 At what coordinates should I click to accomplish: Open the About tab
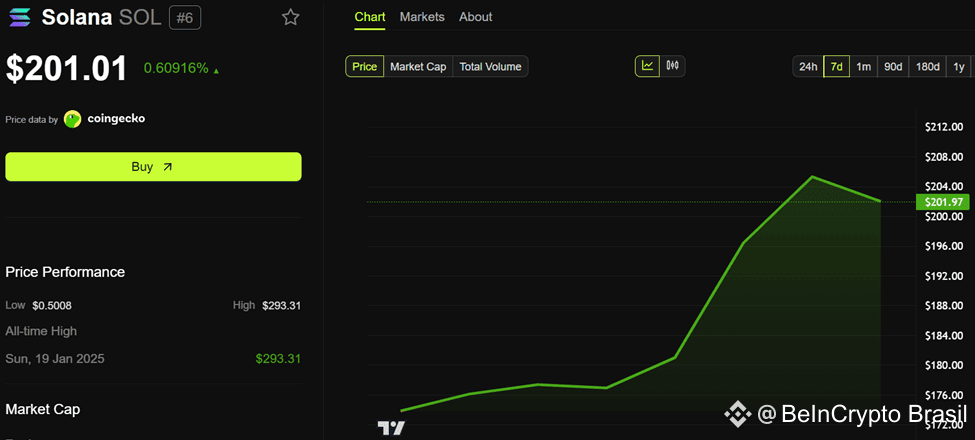click(476, 17)
